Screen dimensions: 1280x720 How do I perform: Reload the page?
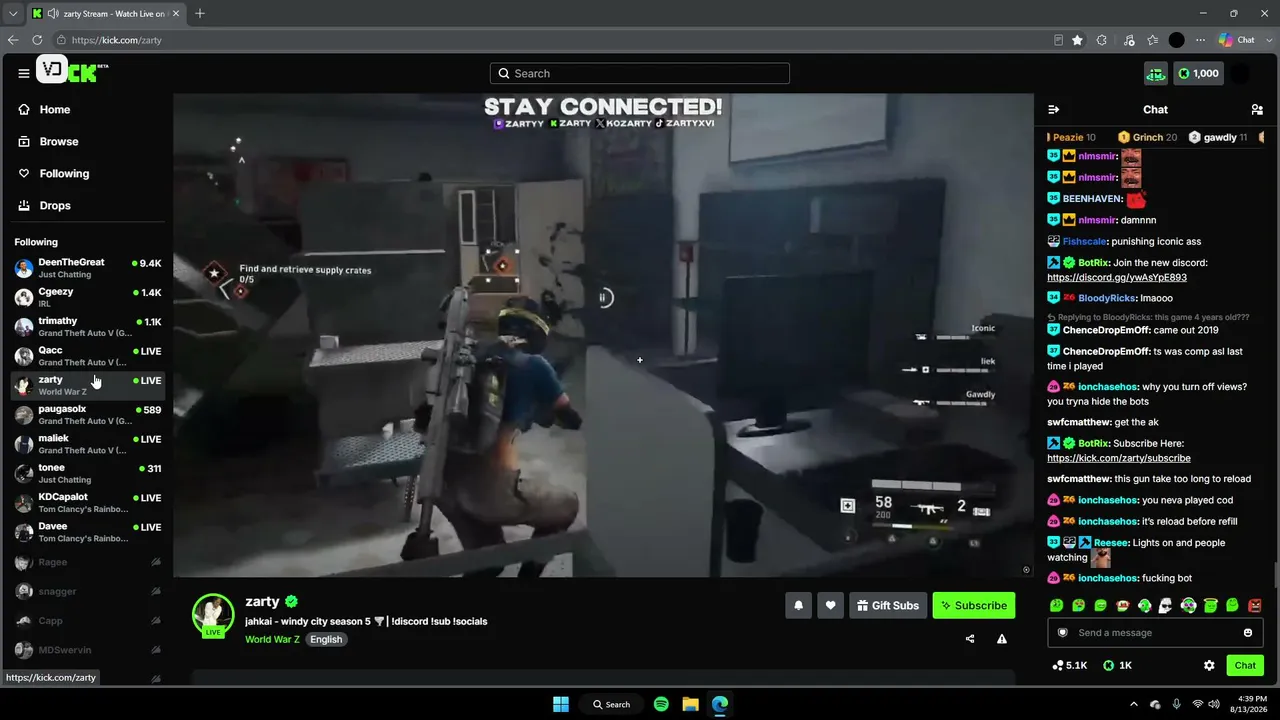[38, 40]
